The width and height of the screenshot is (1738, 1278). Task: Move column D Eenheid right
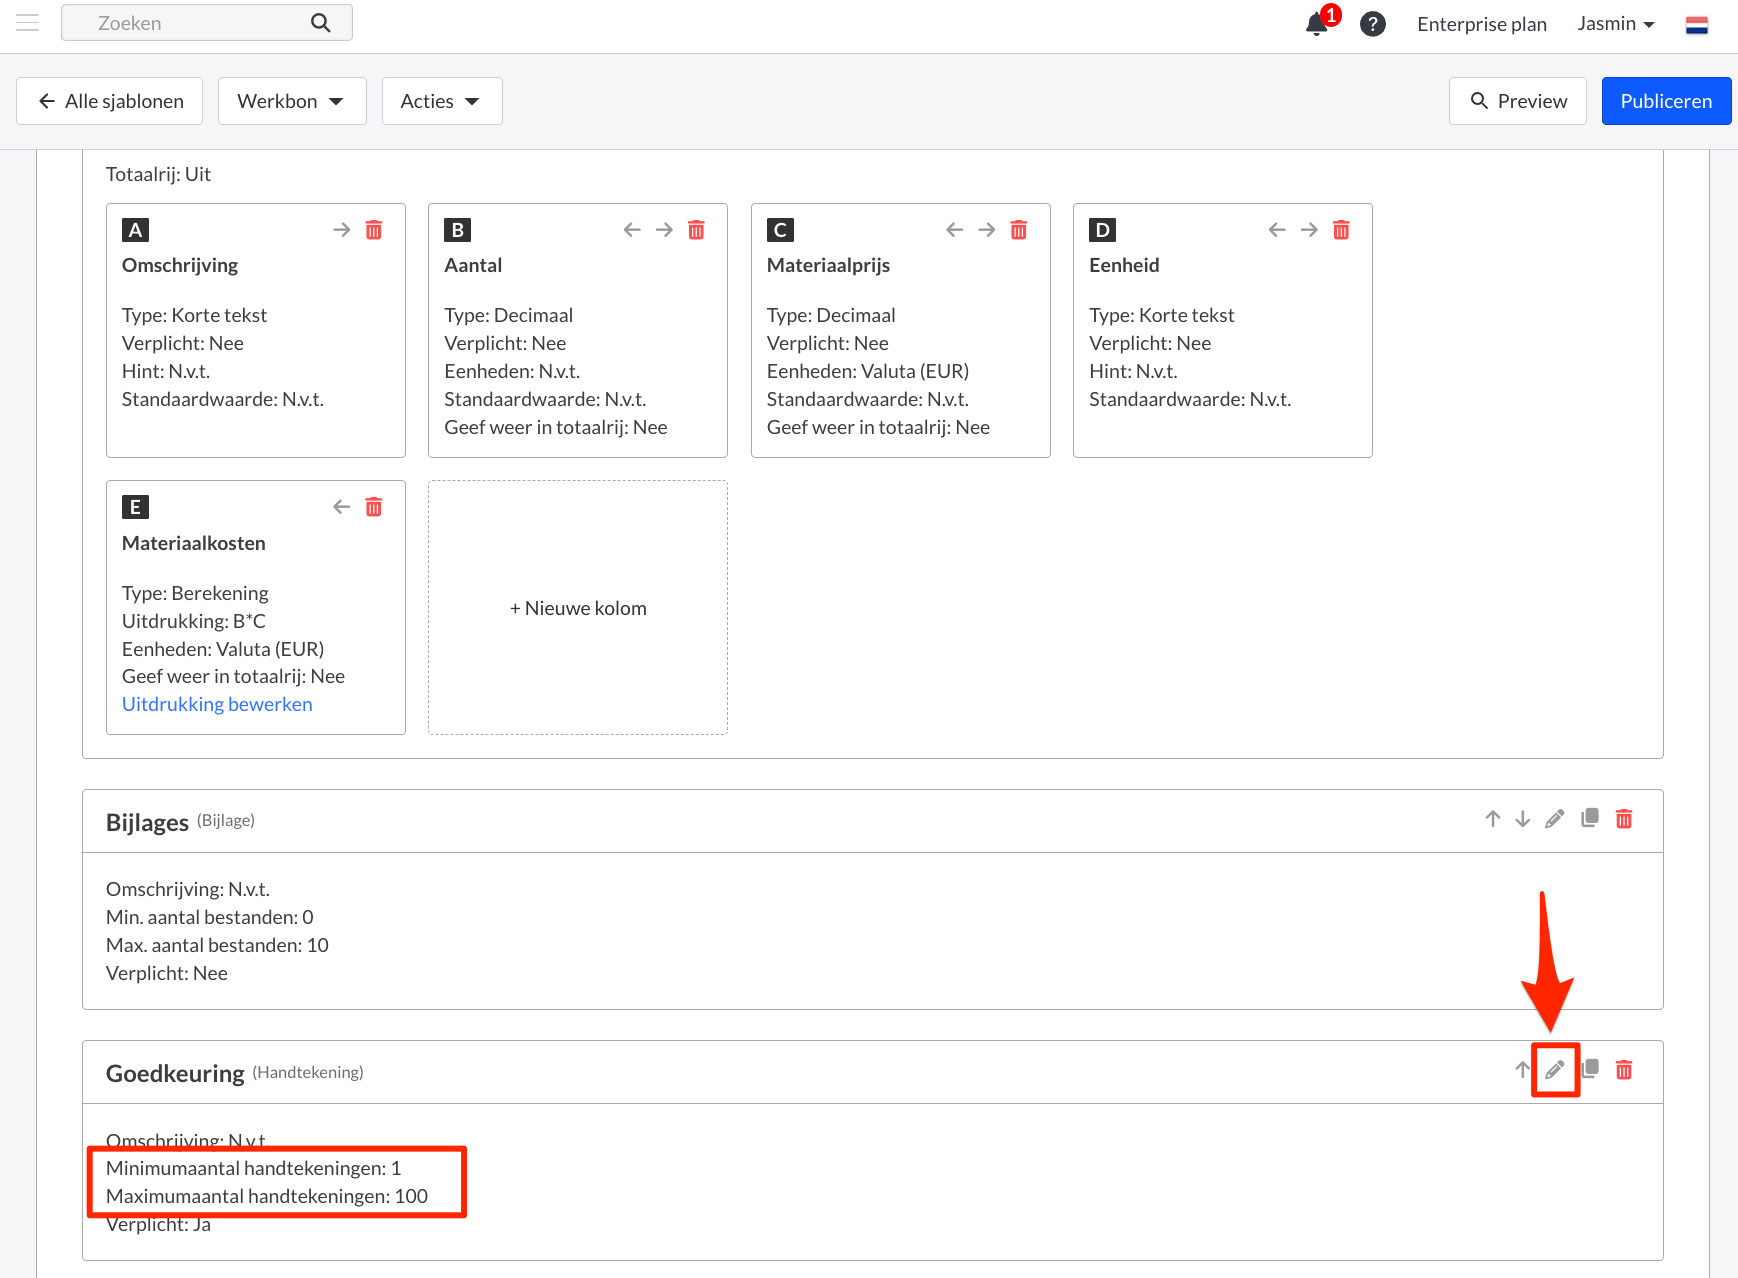[1309, 230]
